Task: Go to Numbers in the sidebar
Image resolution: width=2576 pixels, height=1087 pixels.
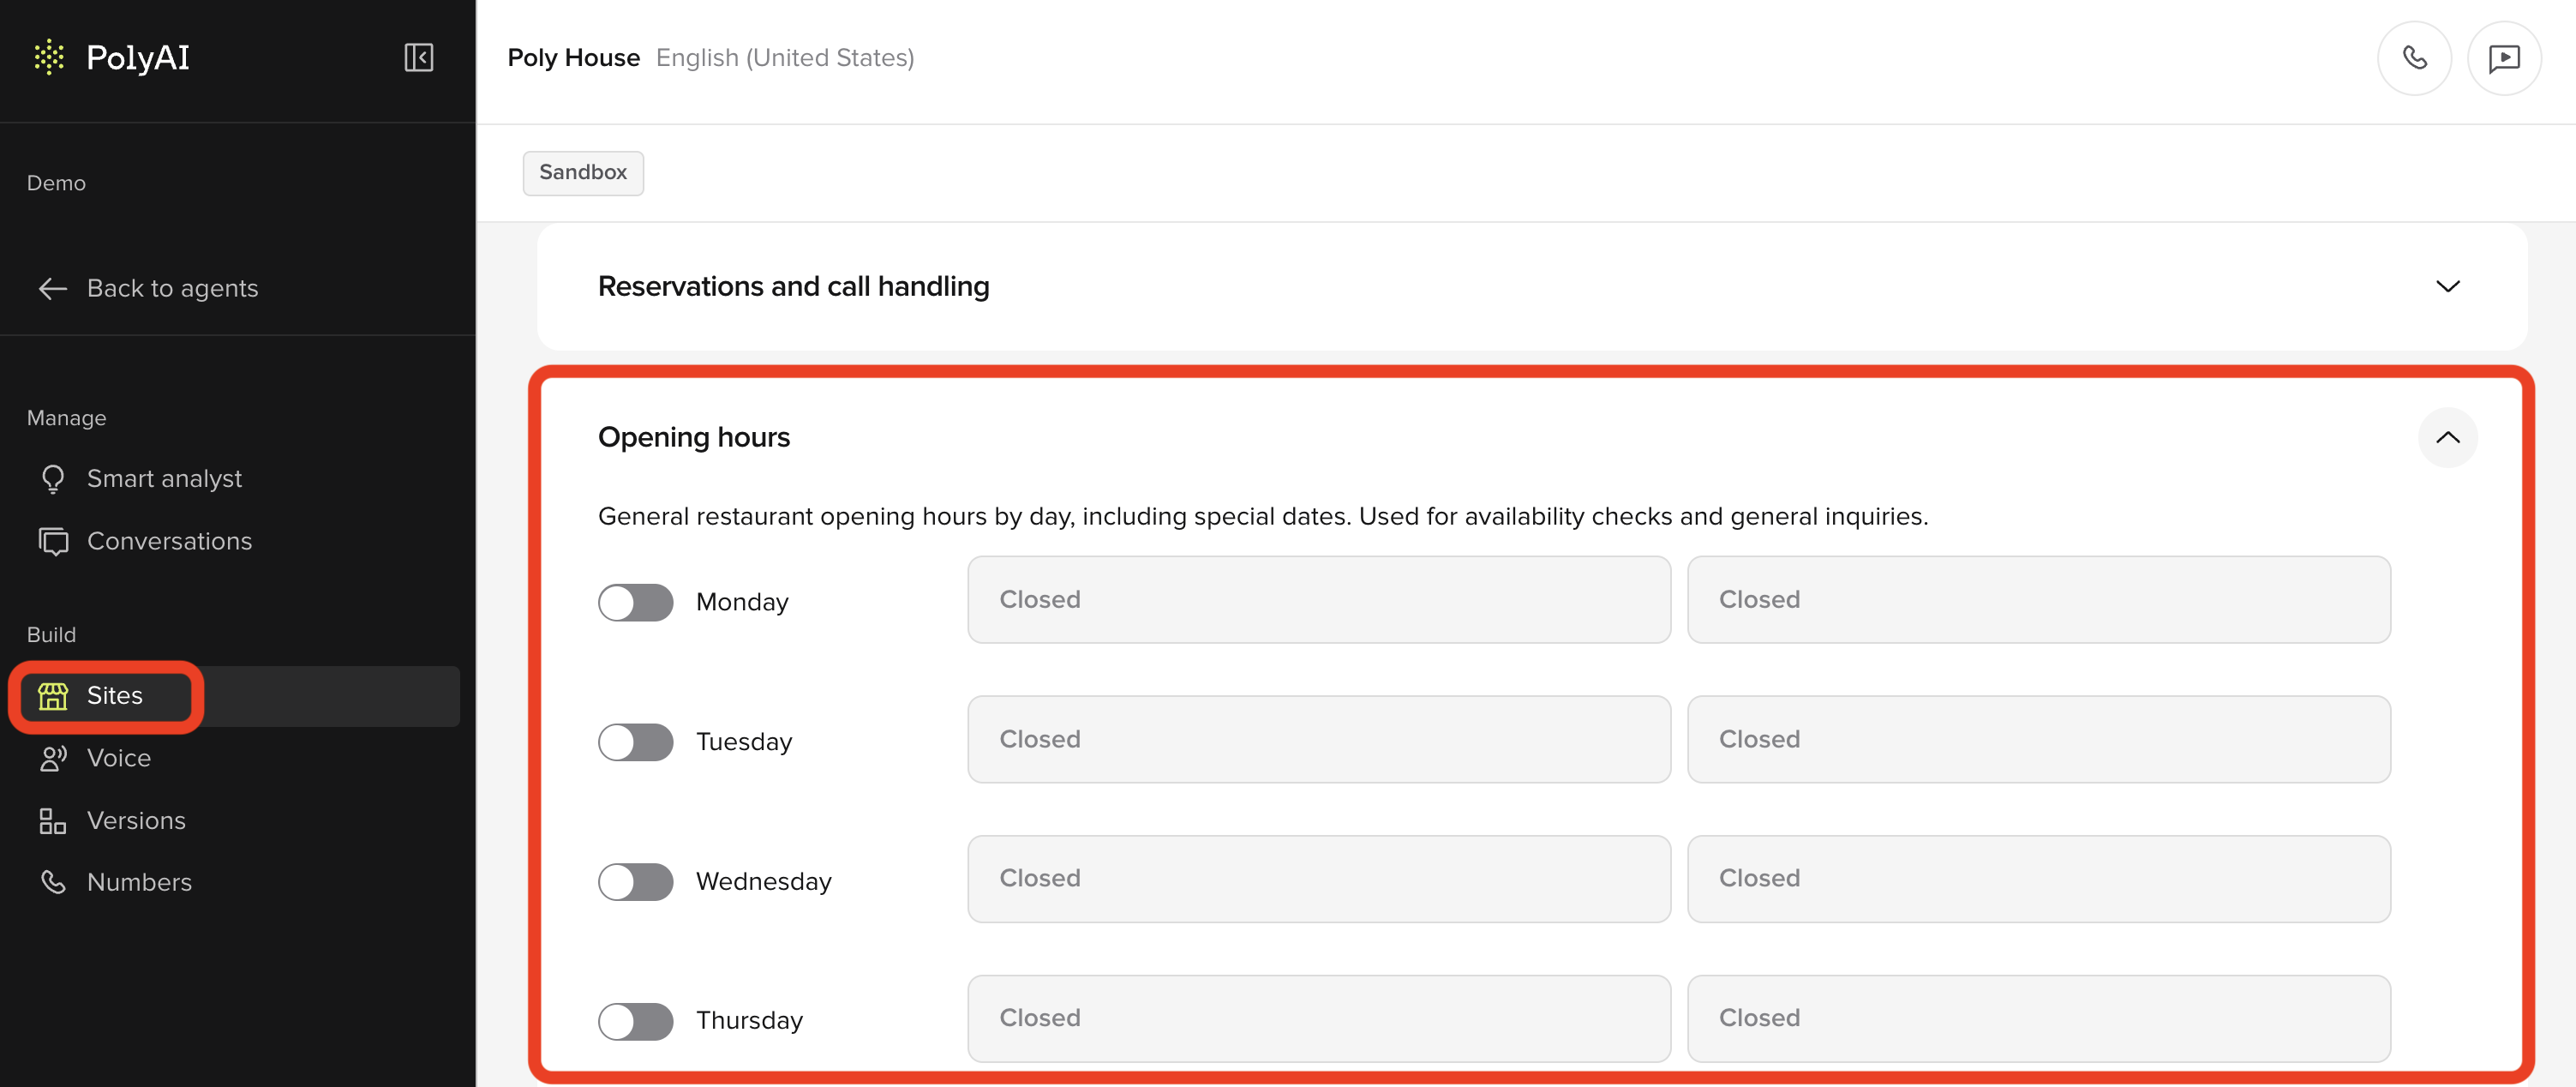Action: point(114,882)
